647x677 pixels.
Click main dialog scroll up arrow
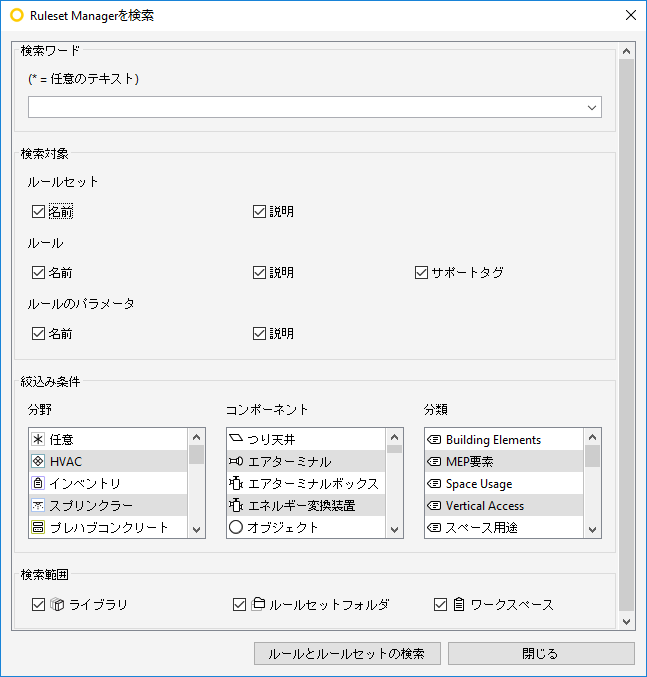tap(626, 51)
